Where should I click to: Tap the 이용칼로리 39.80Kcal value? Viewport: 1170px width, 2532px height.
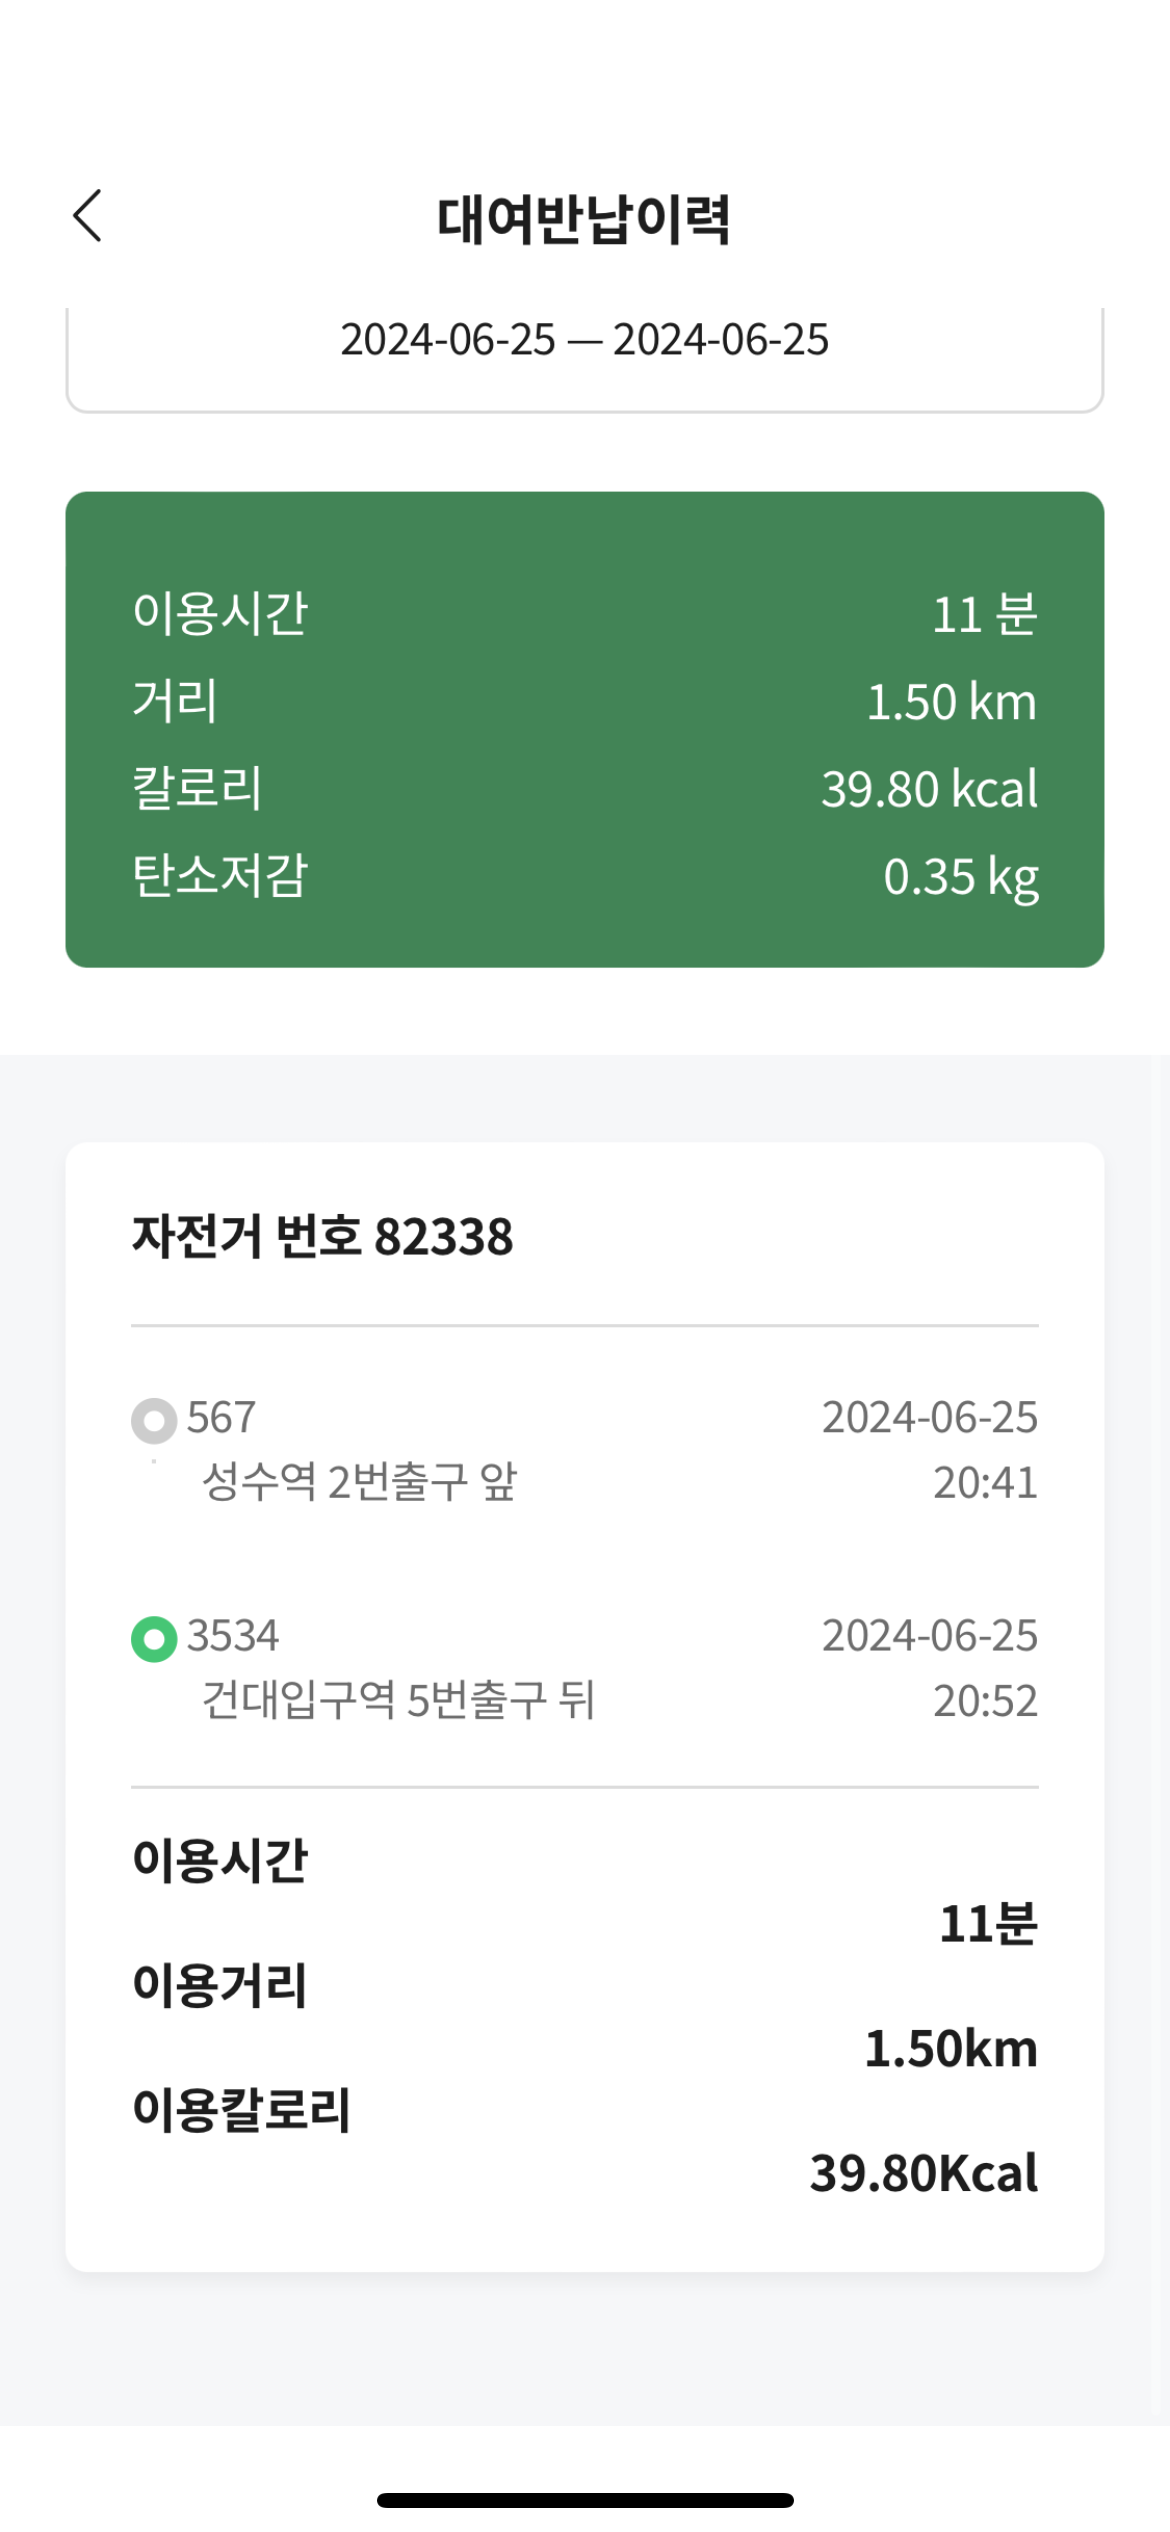[x=924, y=2173]
